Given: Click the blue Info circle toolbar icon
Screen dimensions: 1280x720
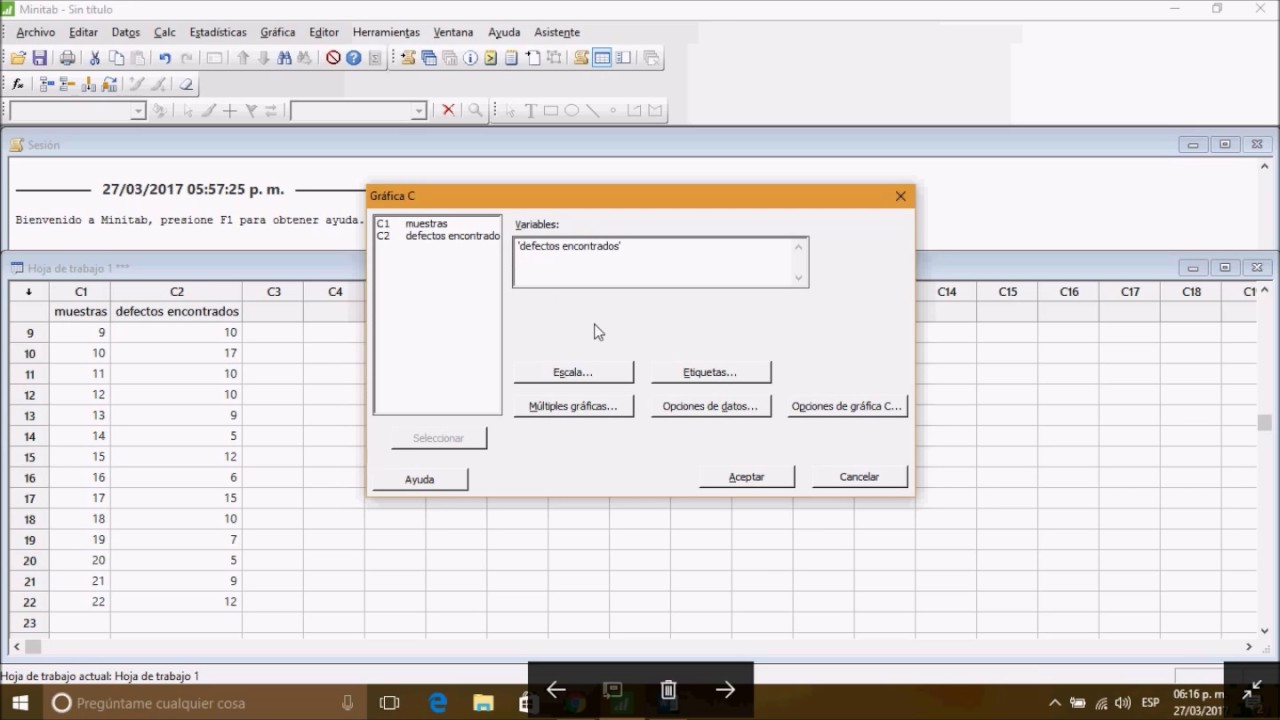Looking at the screenshot, I should [x=470, y=58].
